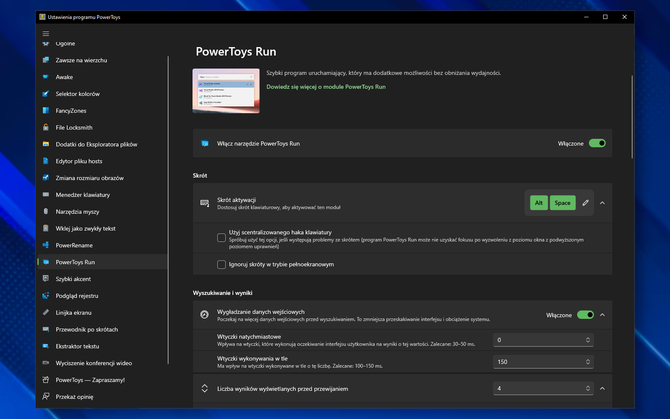
Task: Click the Wyszukiwanie i wyniki section heading
Action: pyautogui.click(x=223, y=293)
